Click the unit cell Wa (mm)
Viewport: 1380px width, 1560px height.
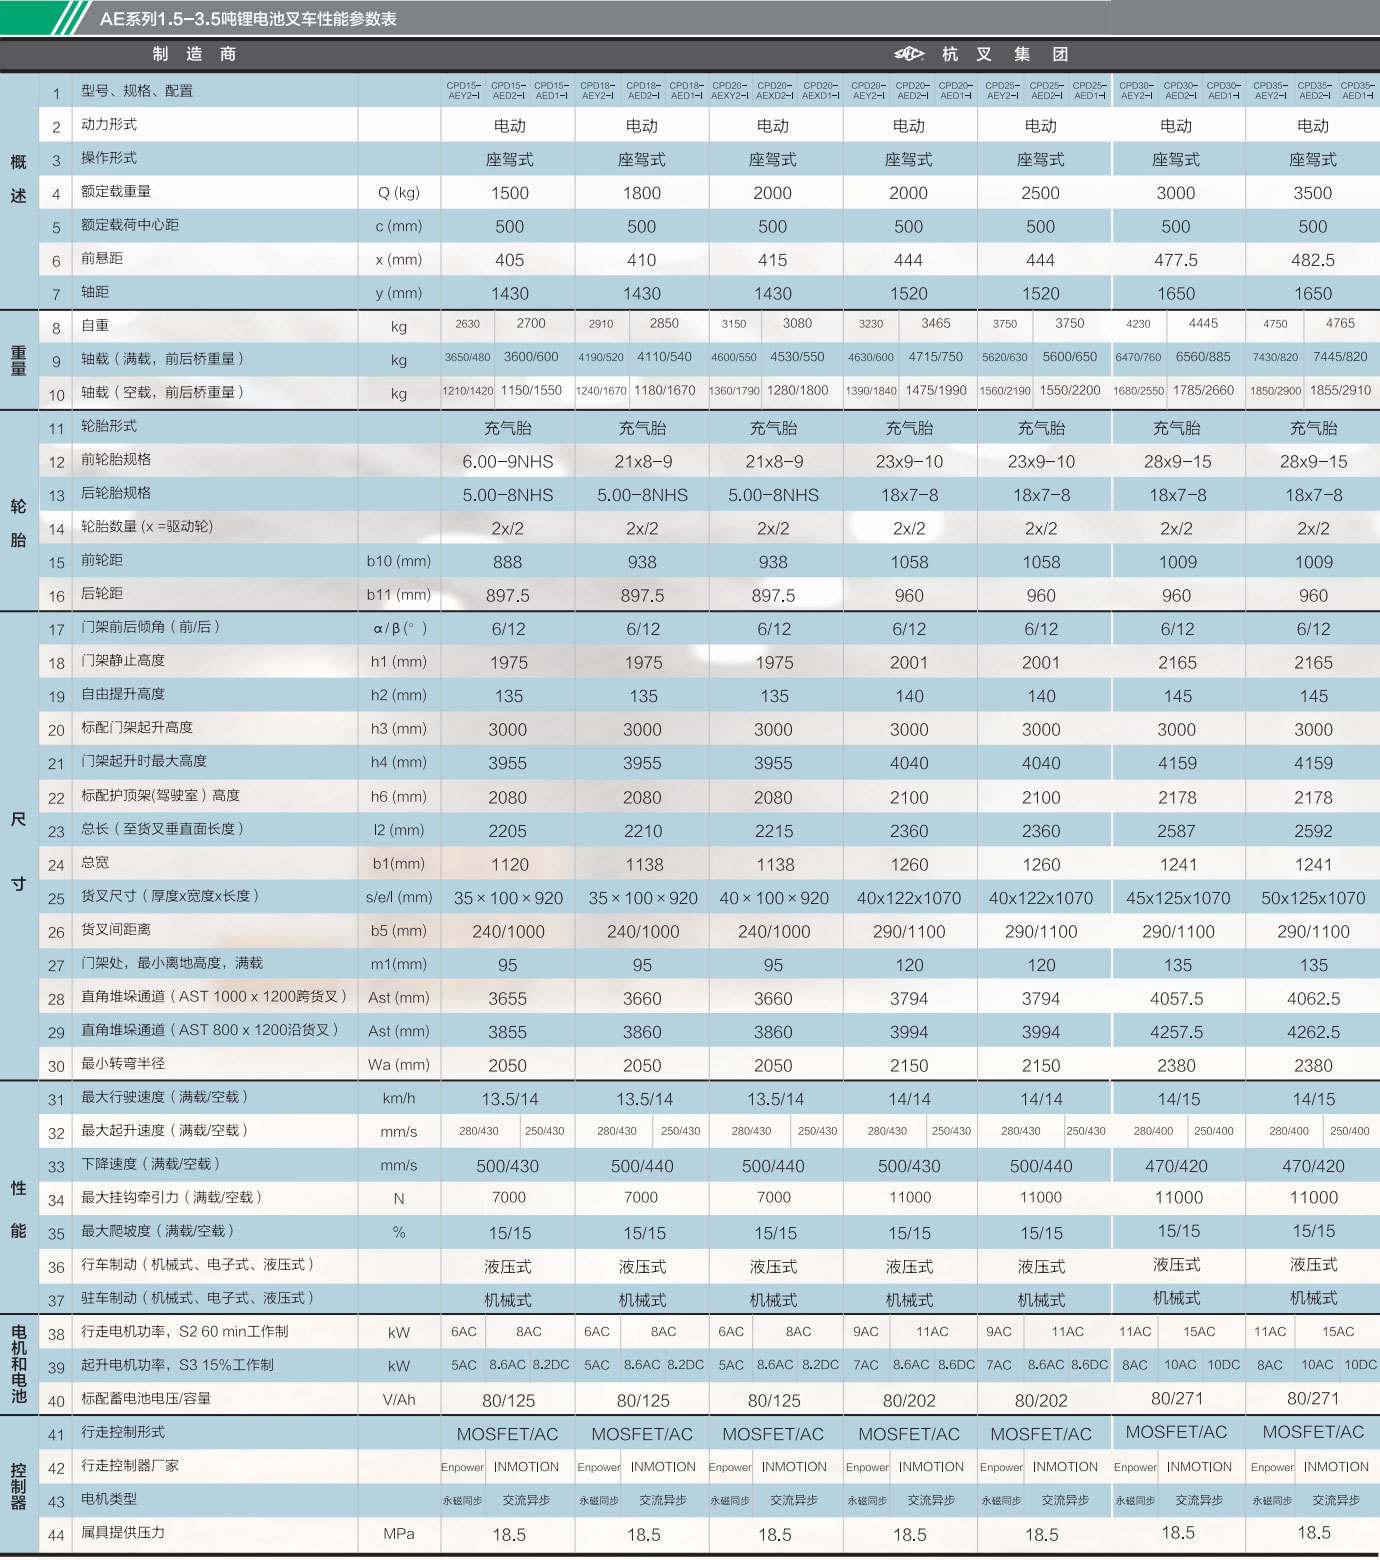coord(399,1065)
